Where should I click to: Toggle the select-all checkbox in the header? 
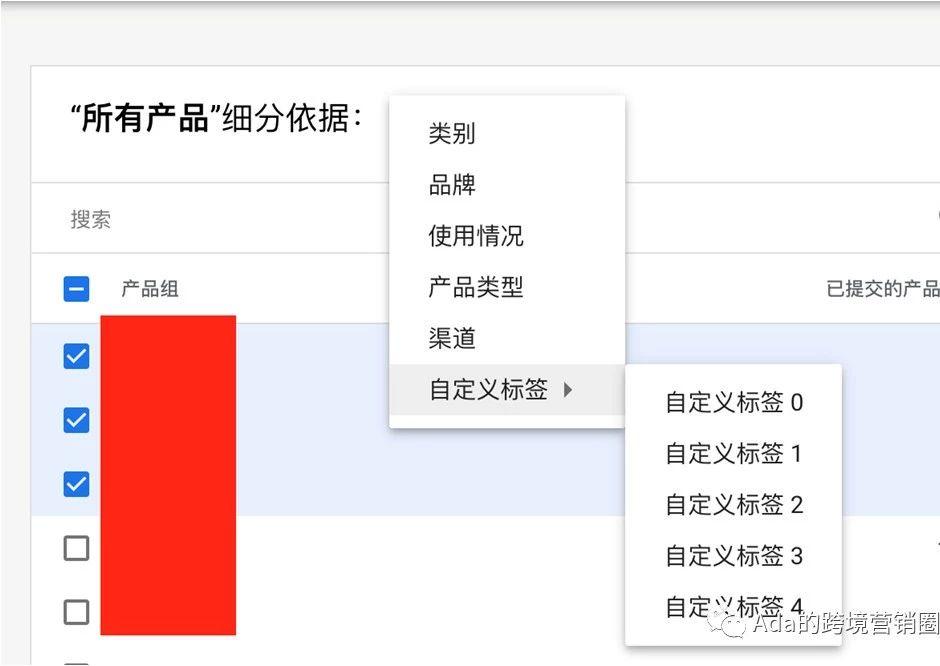[76, 288]
